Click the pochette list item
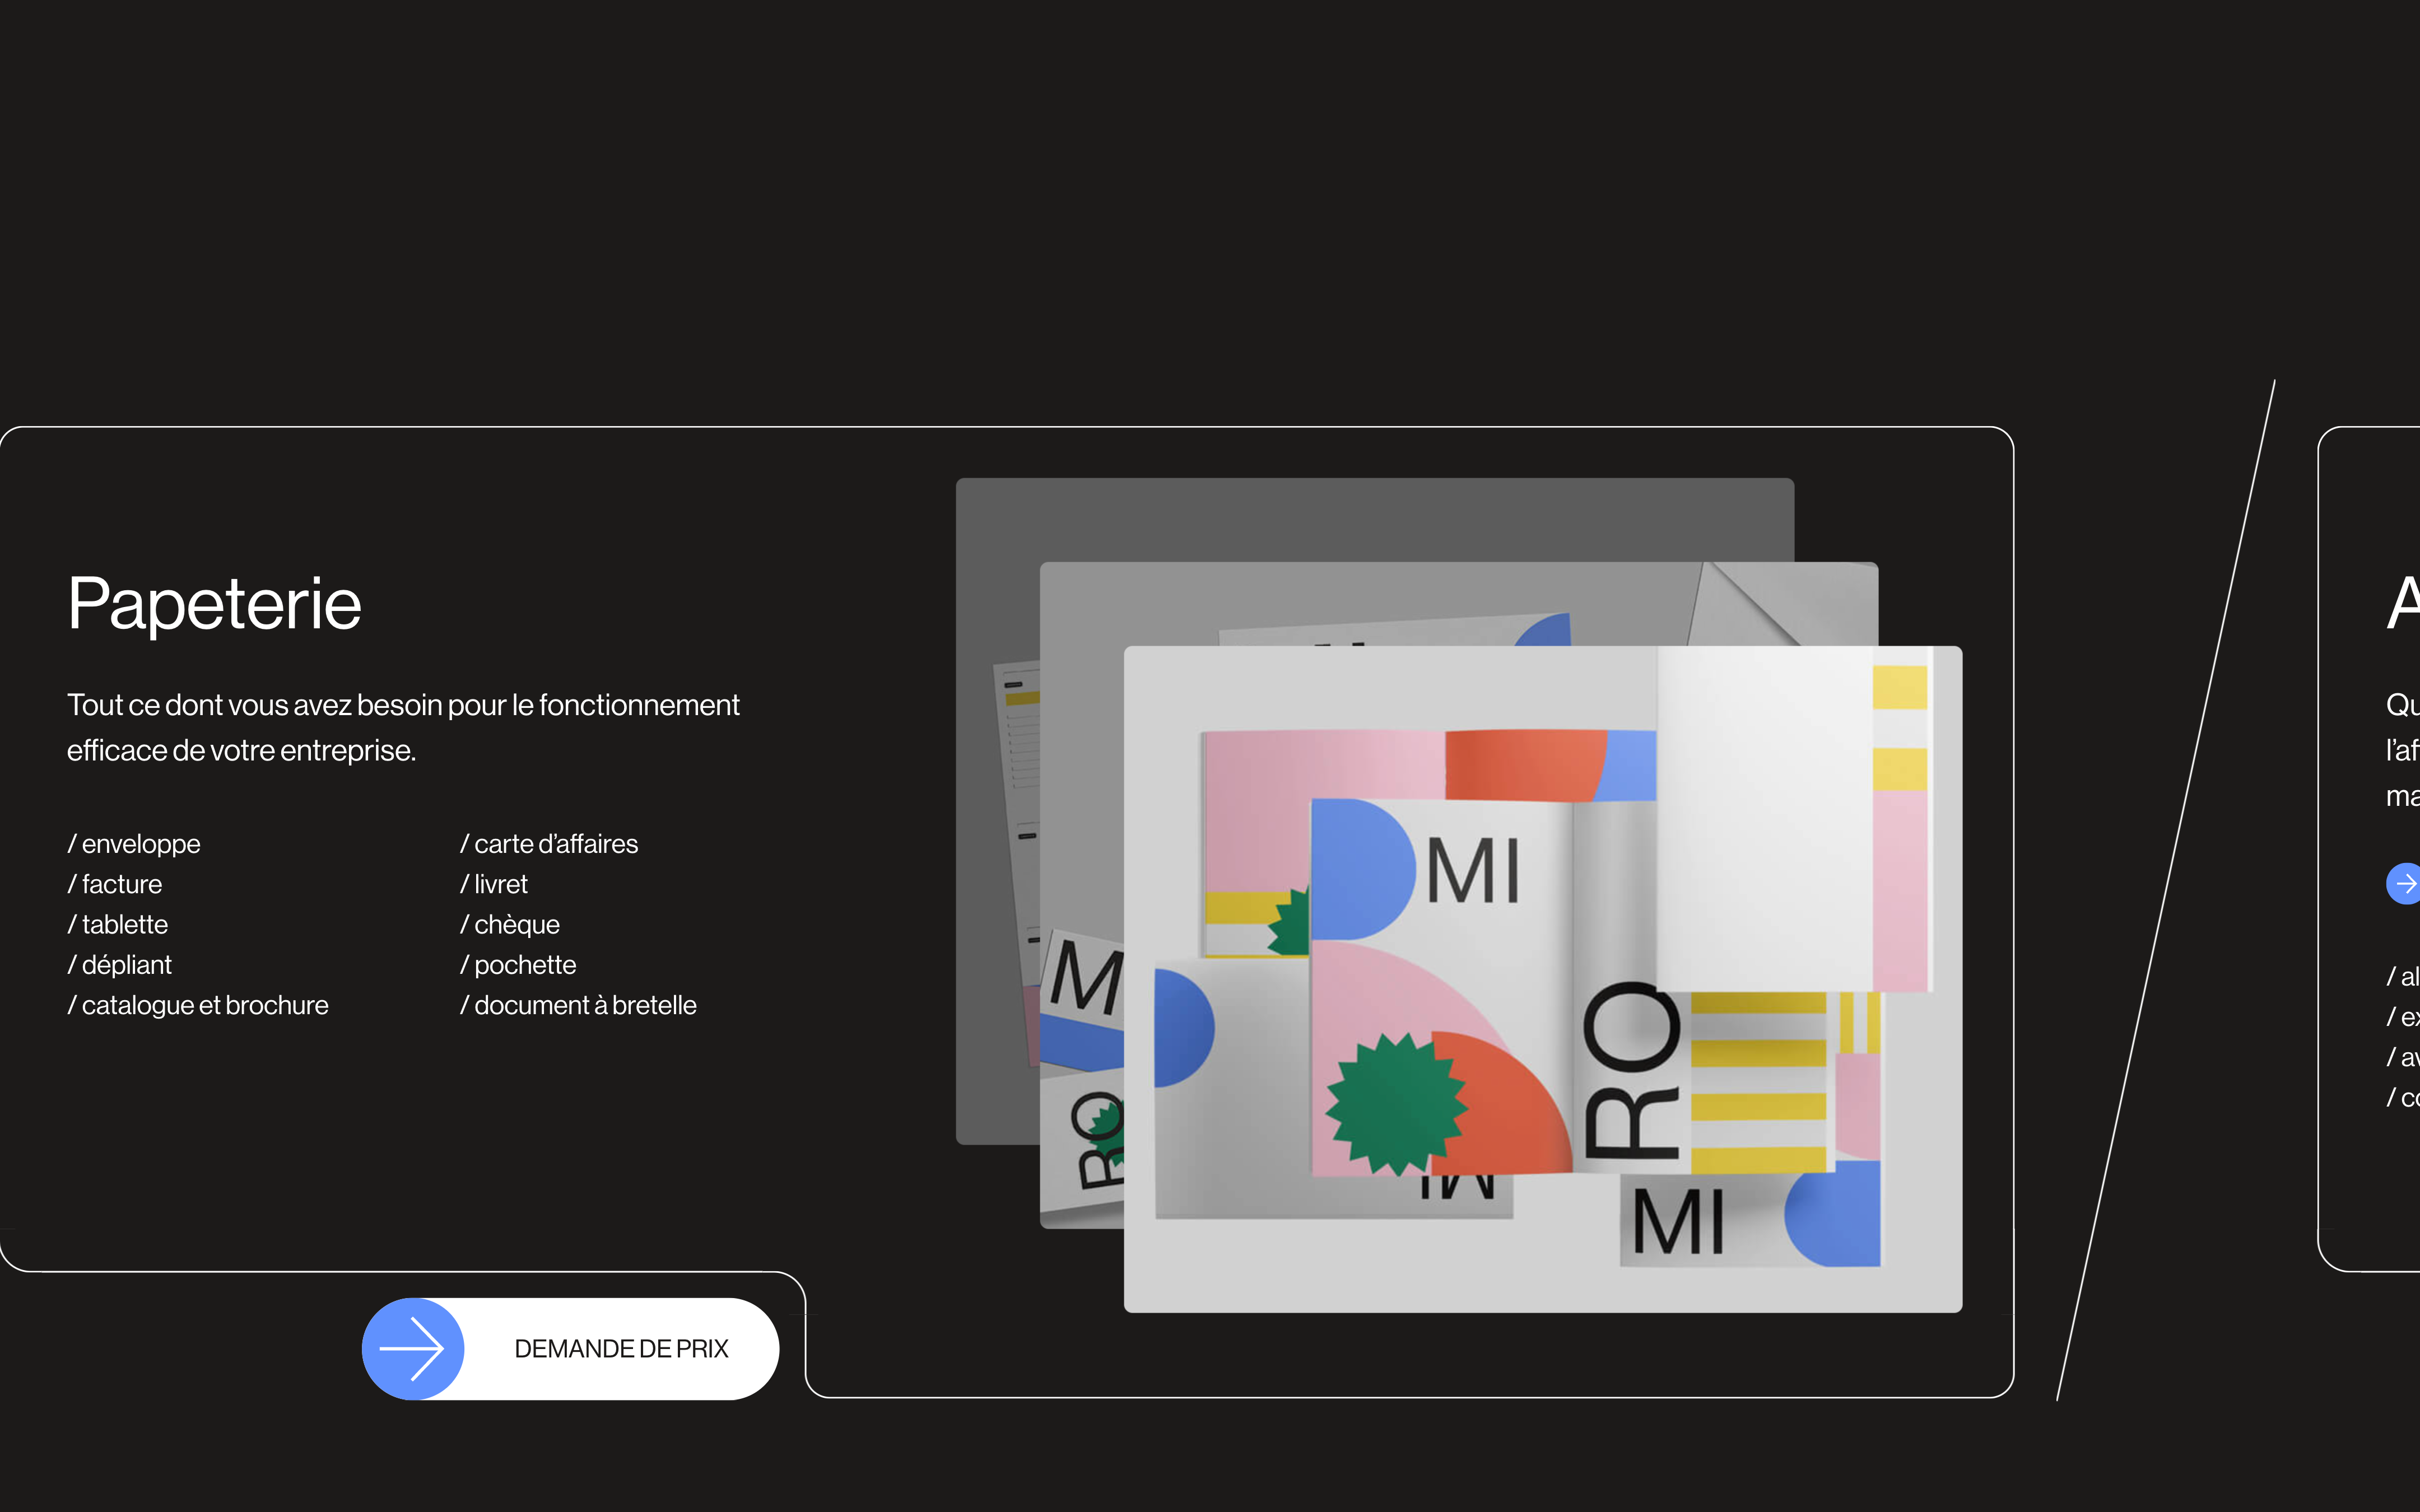The width and height of the screenshot is (2420, 1512). [x=518, y=965]
